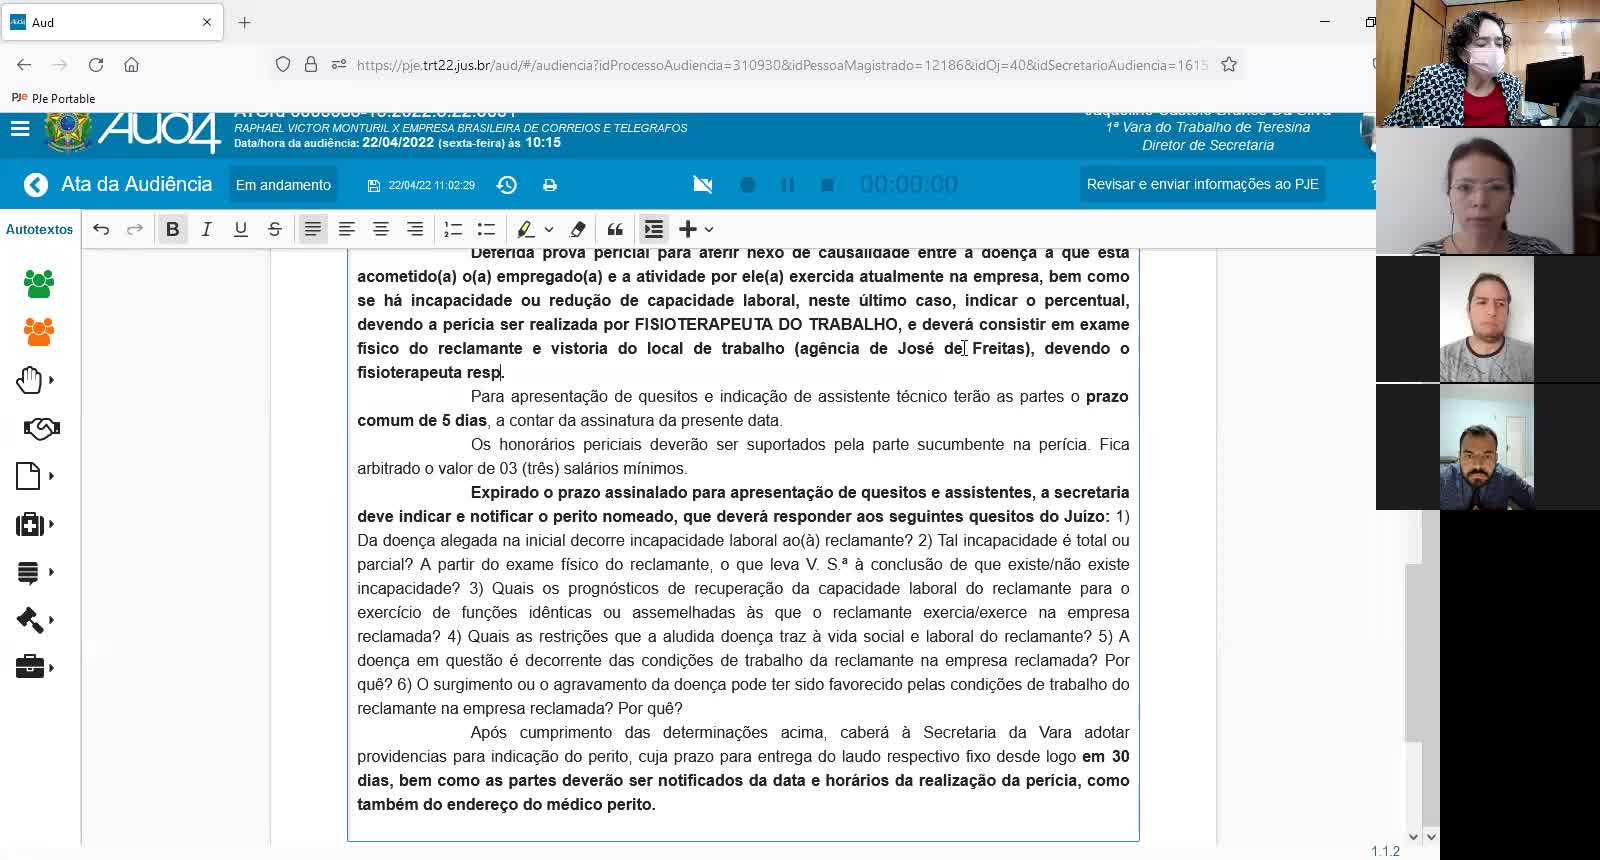Stop the recording
Viewport: 1600px width, 860px height.
click(x=827, y=185)
